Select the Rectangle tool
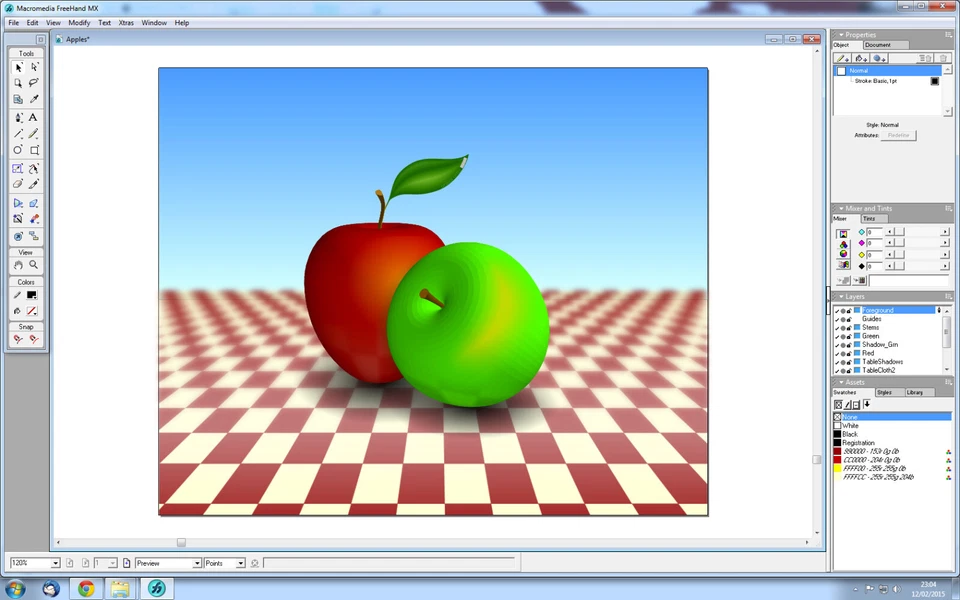960x600 pixels. [33, 149]
